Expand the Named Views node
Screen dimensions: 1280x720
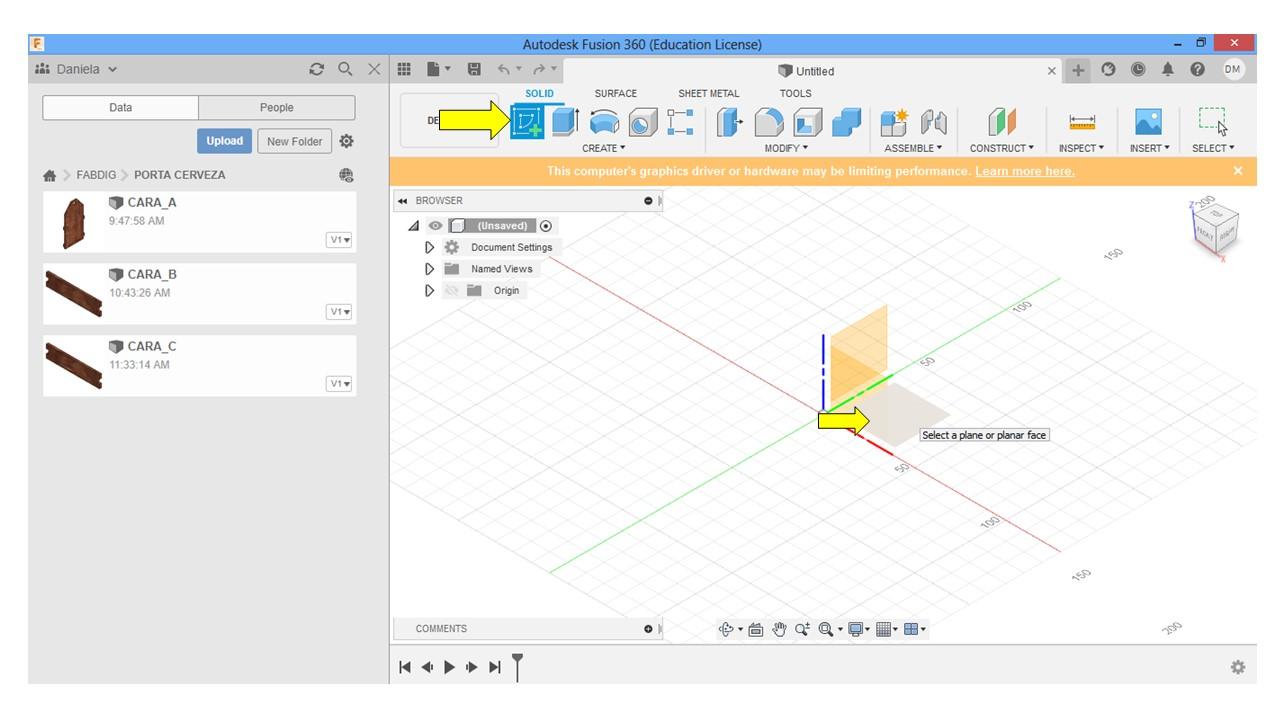pos(430,269)
